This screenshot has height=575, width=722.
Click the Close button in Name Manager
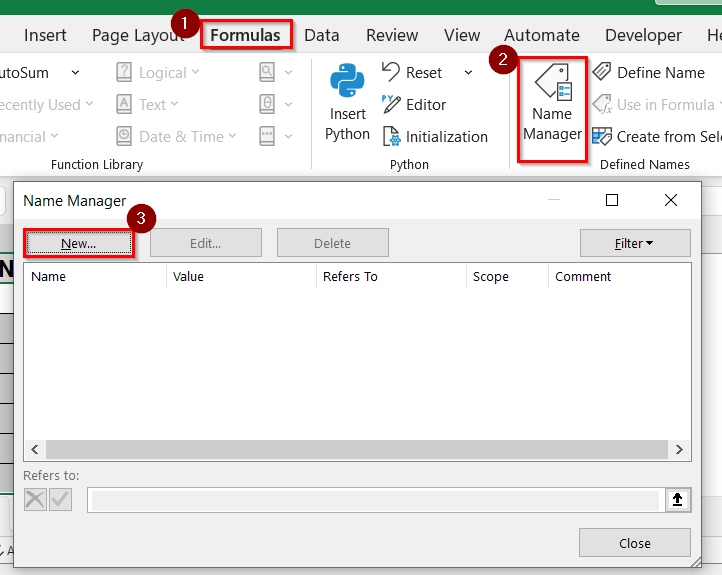635,543
